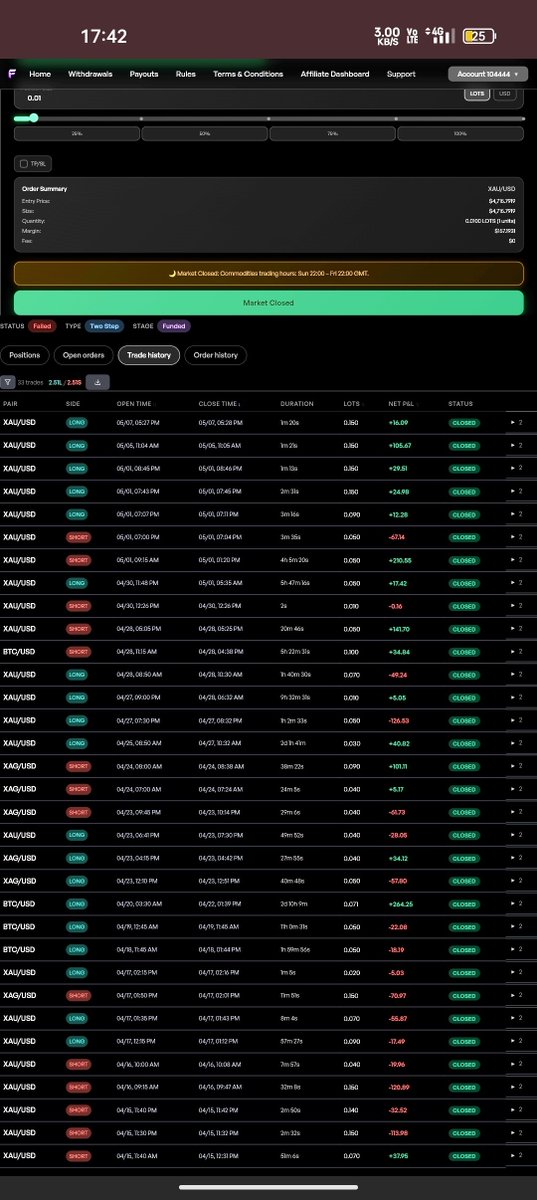Tap the battery indicator in status bar
Screen dimensions: 537x1200
[x=477, y=36]
